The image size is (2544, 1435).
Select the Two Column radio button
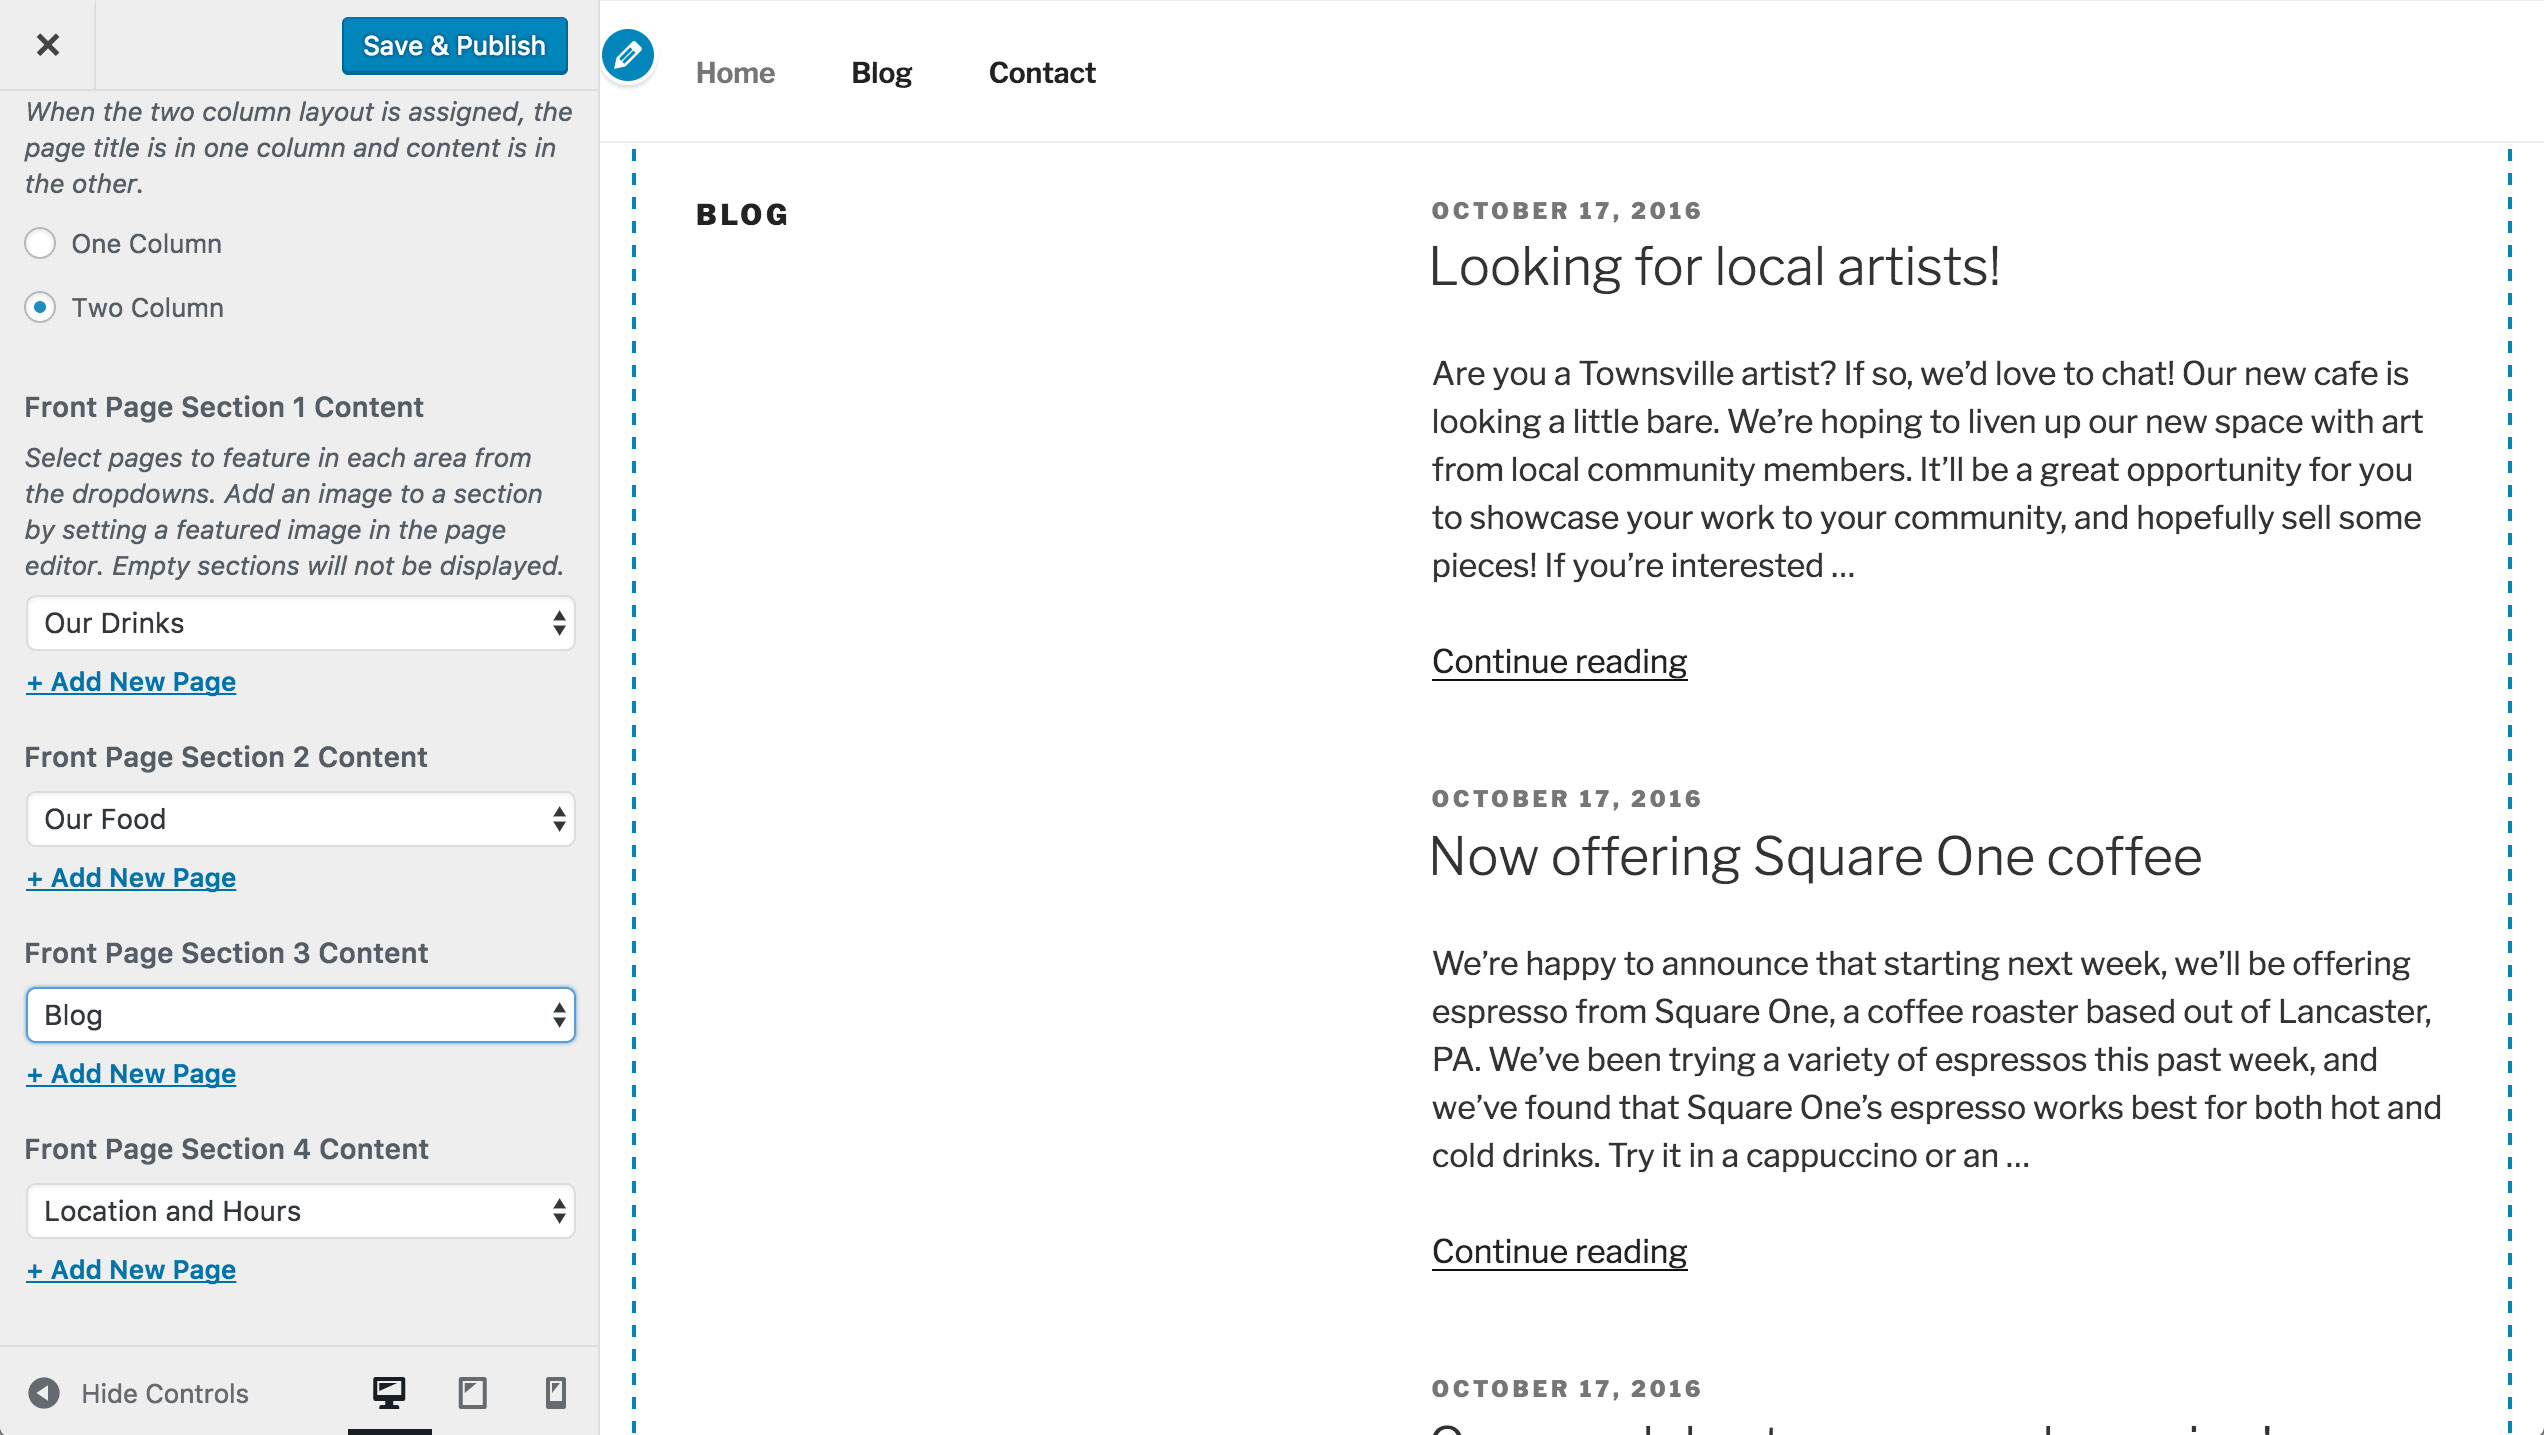tap(38, 306)
